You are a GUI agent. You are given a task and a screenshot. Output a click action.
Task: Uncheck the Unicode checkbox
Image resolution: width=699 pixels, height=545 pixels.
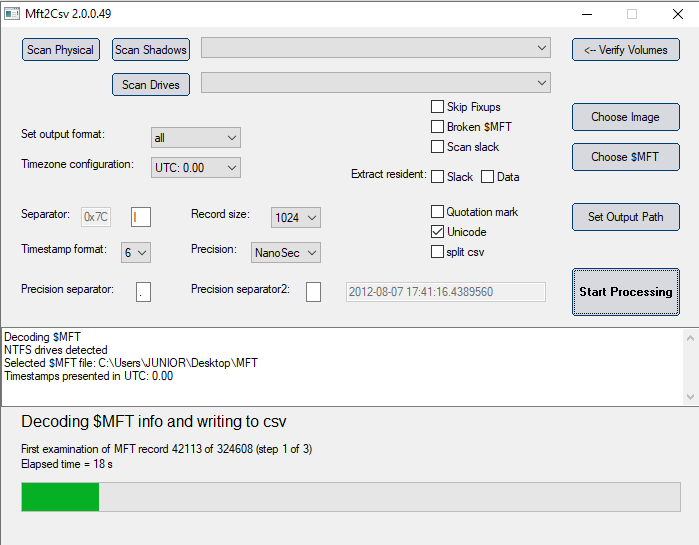[x=438, y=232]
